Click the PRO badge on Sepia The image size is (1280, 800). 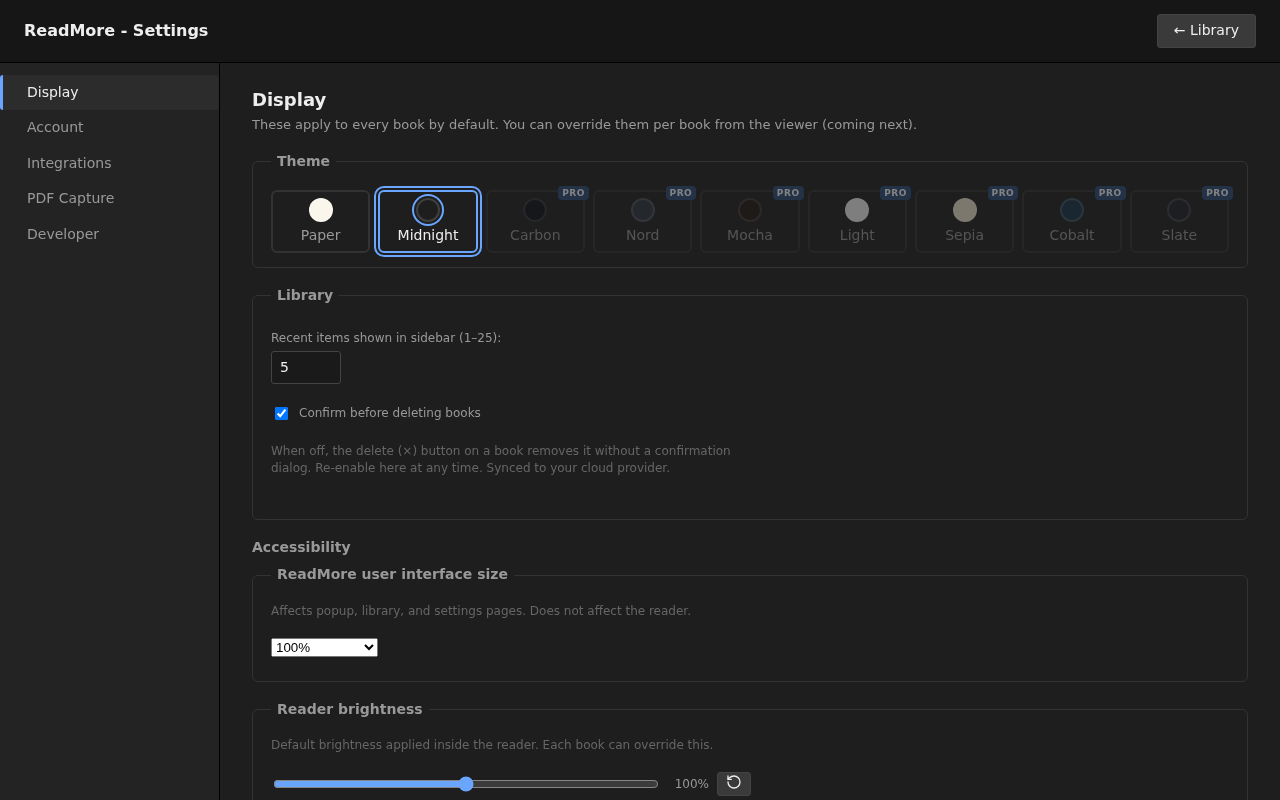(1003, 193)
